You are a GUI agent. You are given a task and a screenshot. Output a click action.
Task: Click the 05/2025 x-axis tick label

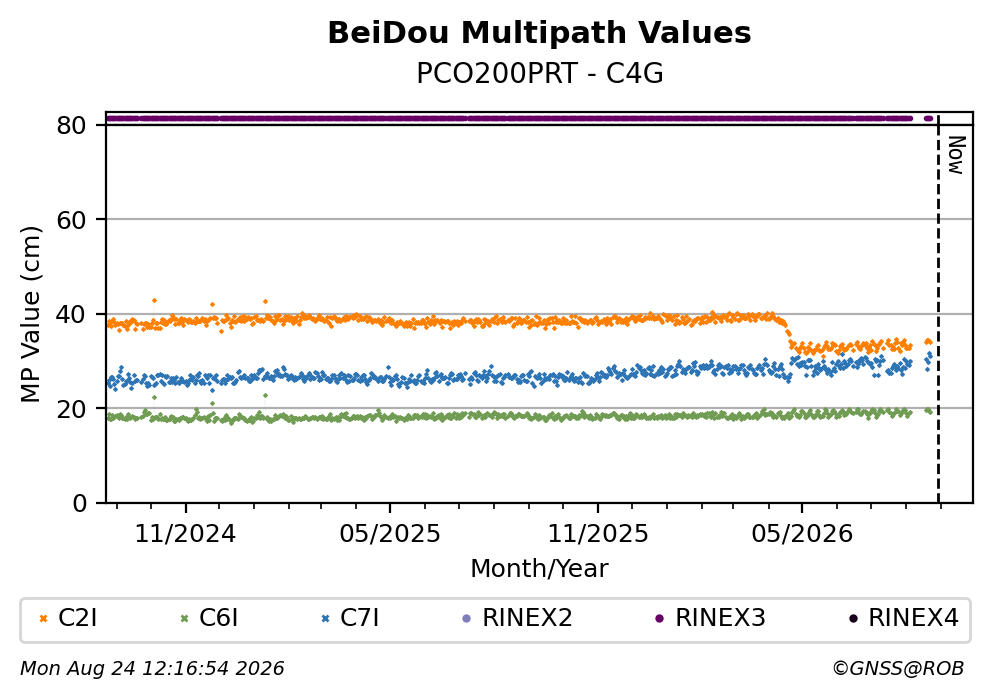click(x=389, y=534)
